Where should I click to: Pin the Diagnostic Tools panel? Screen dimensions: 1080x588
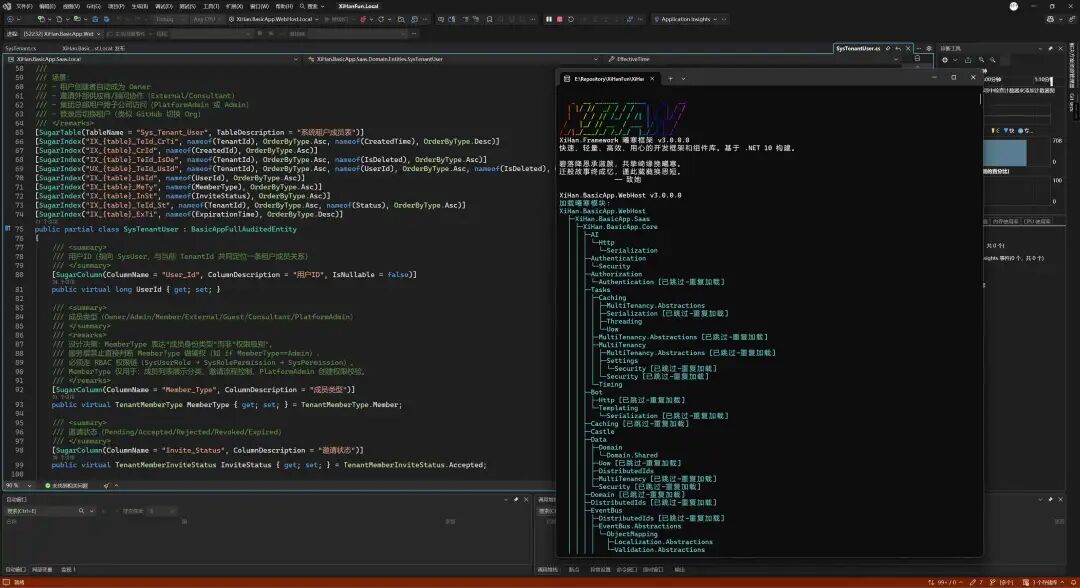1050,48
